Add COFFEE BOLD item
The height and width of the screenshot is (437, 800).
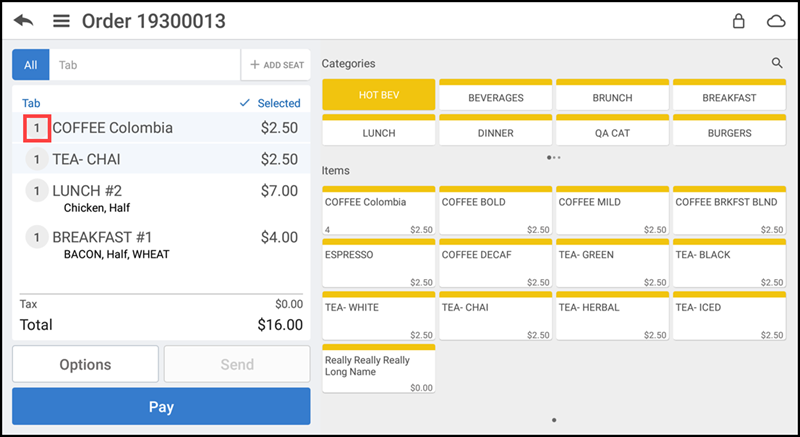[495, 211]
